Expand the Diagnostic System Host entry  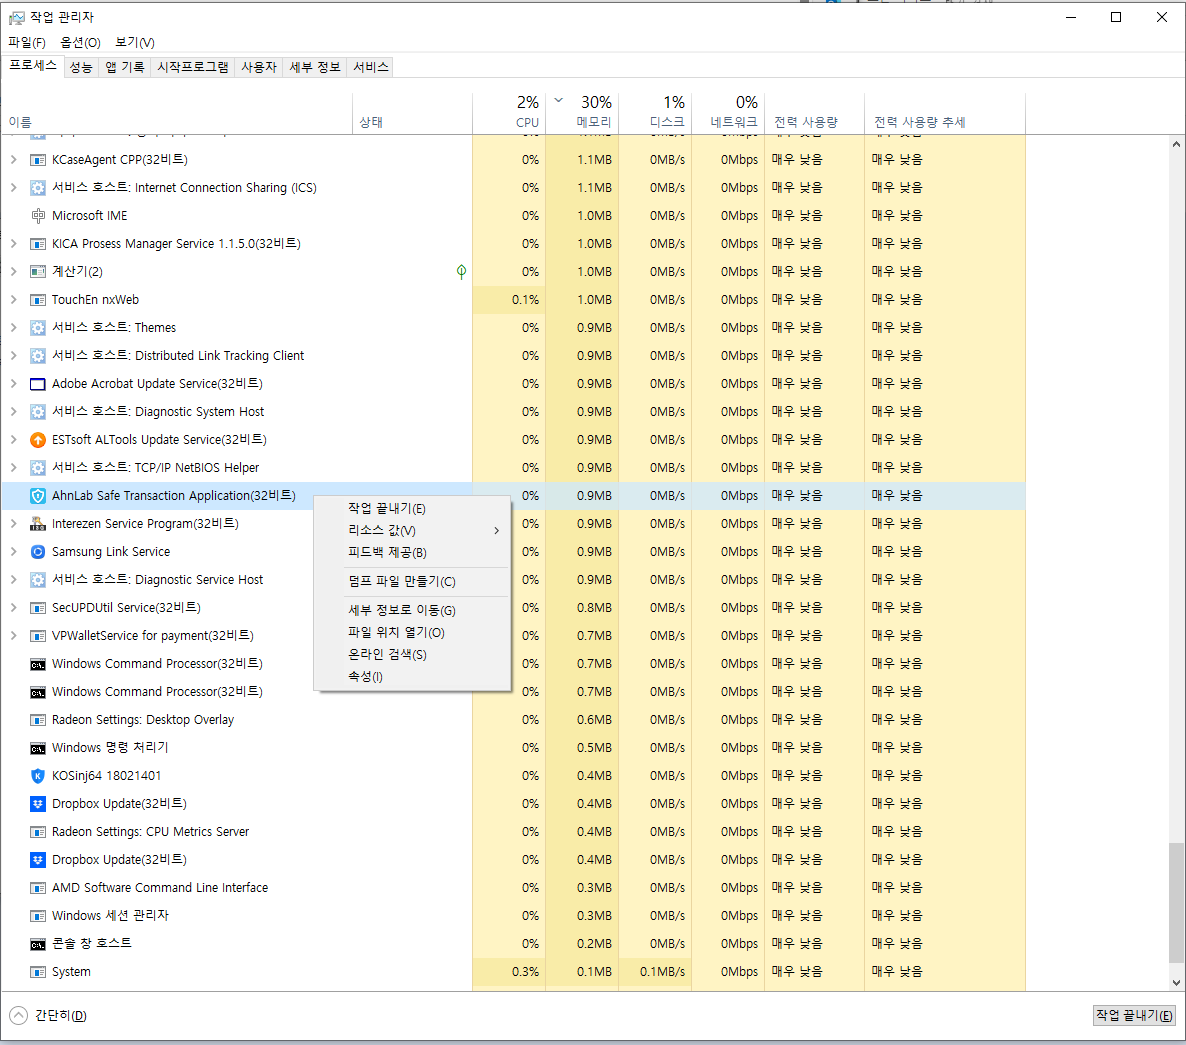pyautogui.click(x=14, y=411)
